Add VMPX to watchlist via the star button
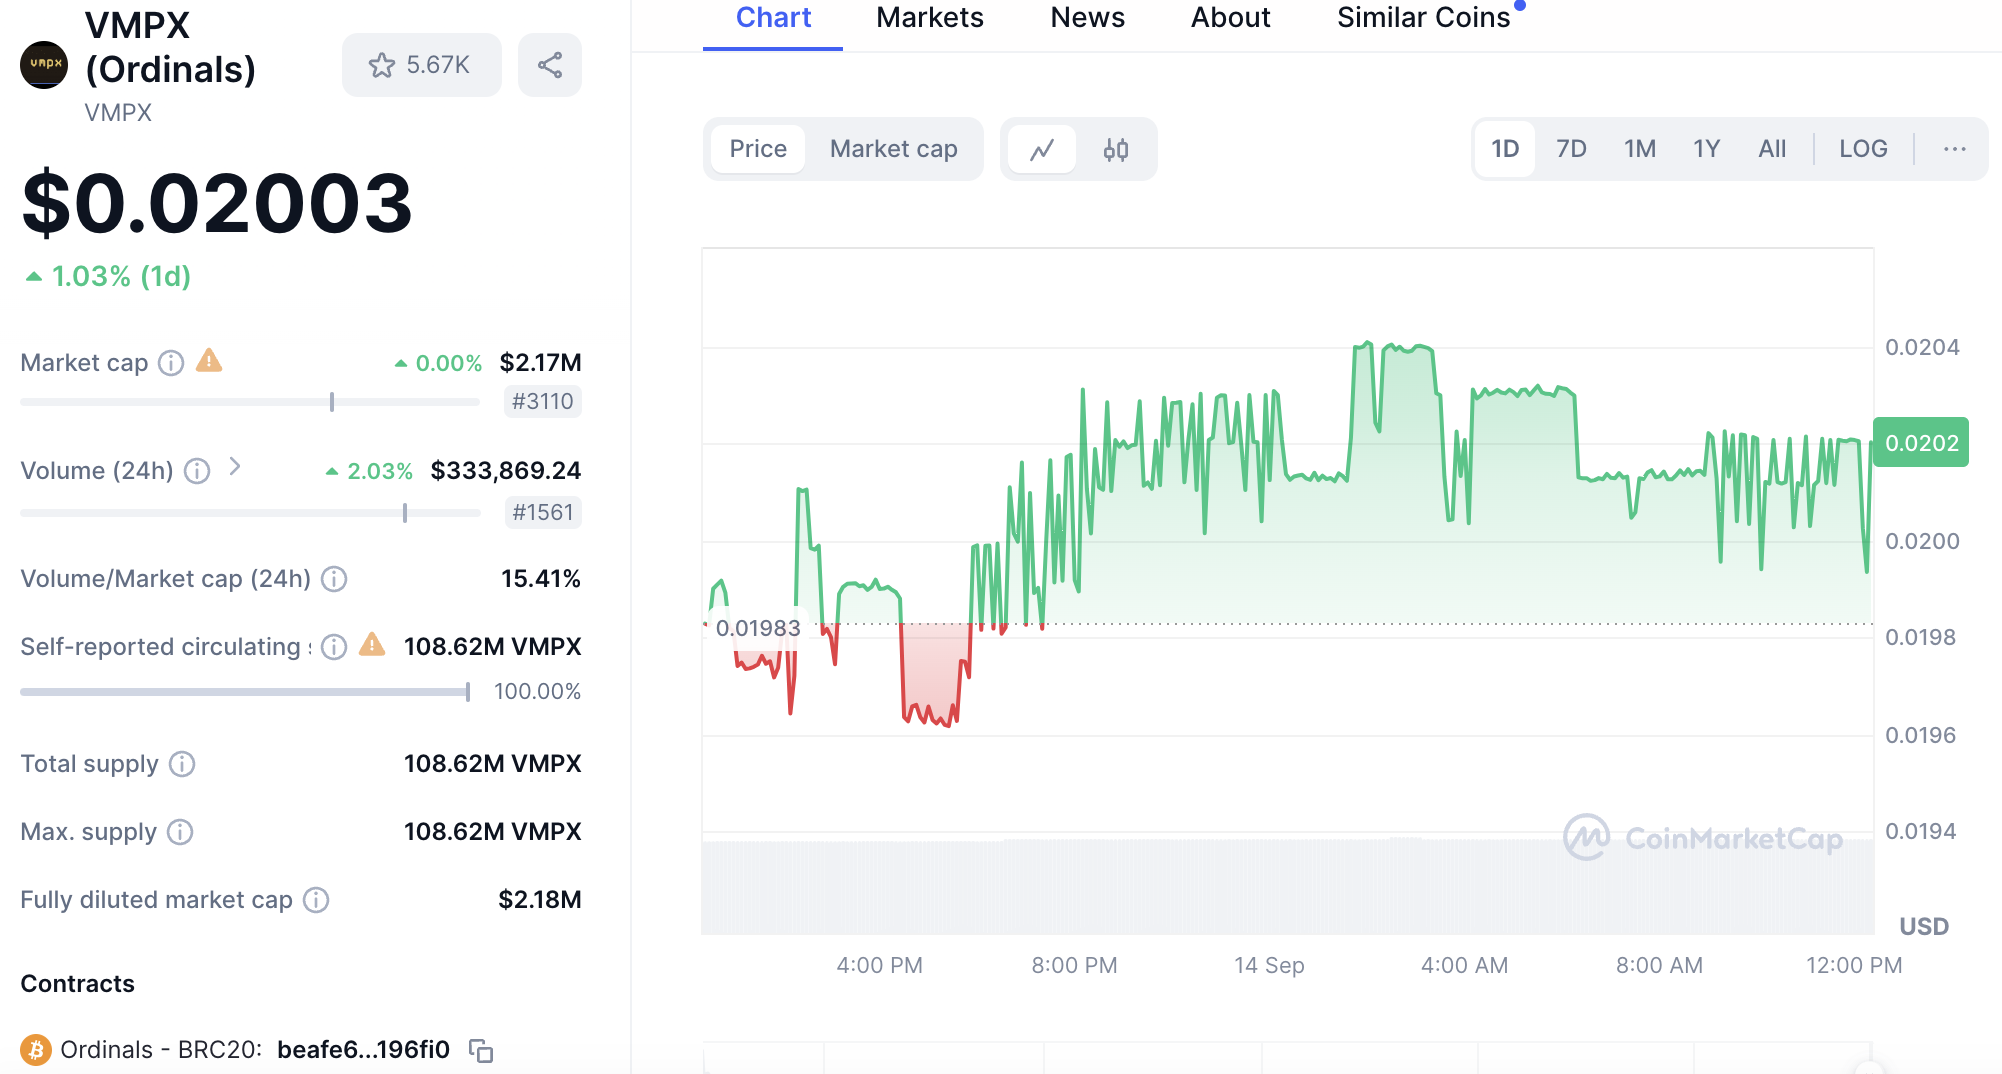 tap(421, 65)
